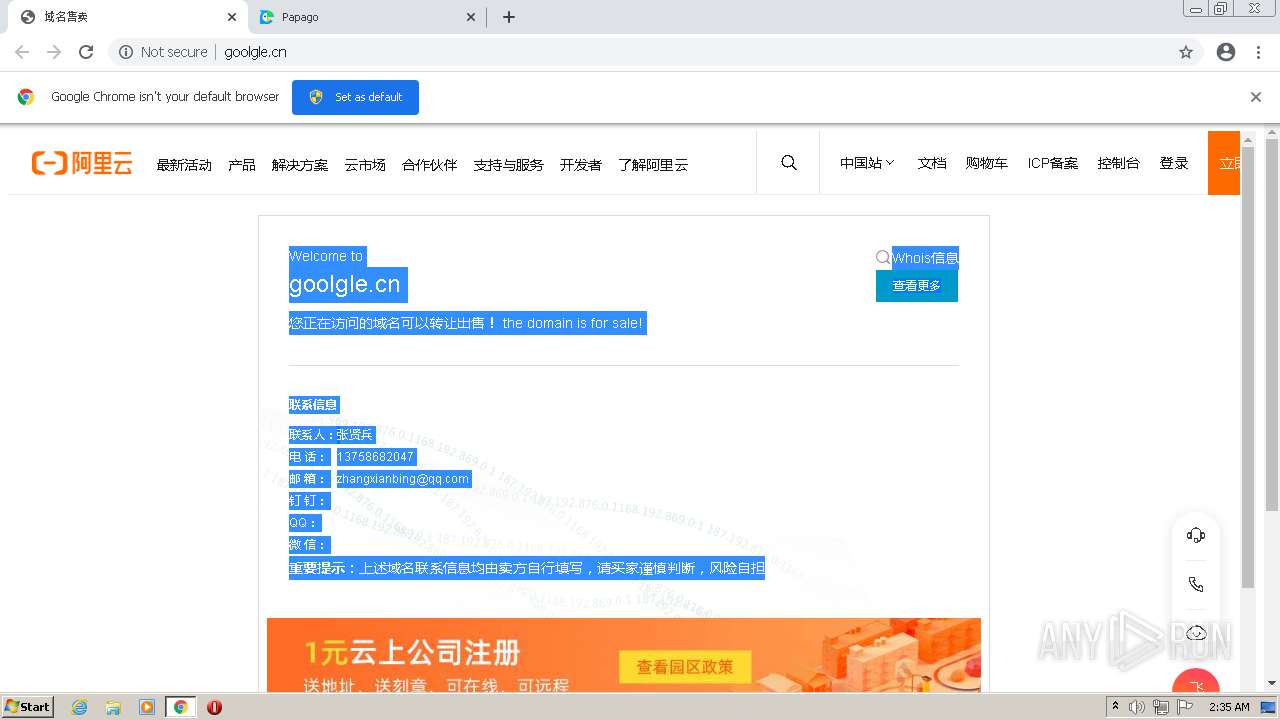View site info Not secure icon

(x=126, y=52)
